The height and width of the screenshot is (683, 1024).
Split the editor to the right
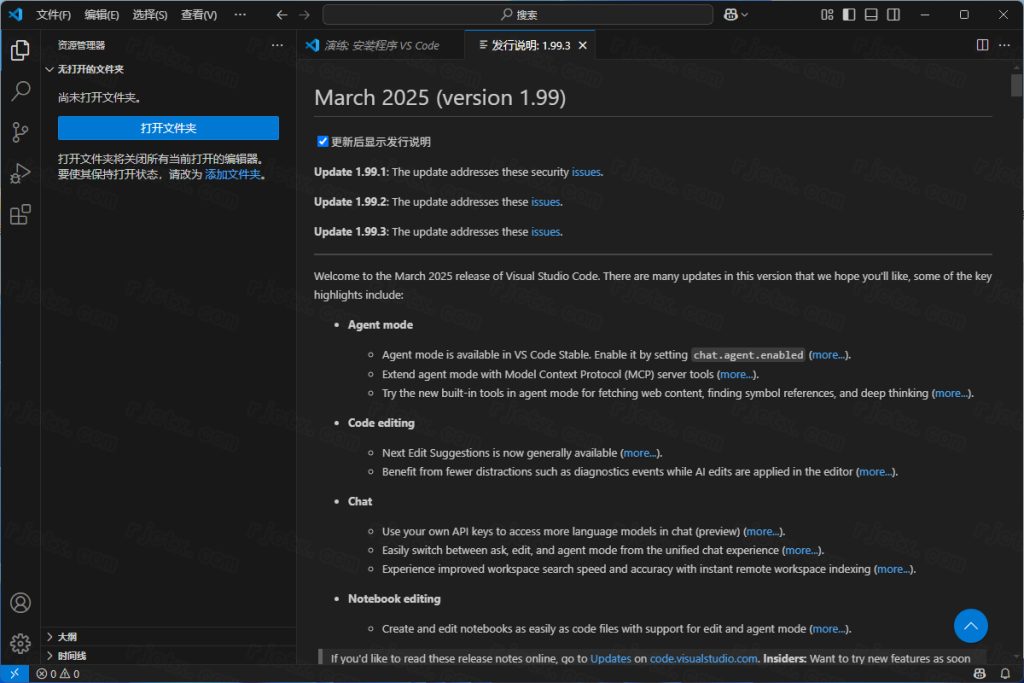[982, 45]
